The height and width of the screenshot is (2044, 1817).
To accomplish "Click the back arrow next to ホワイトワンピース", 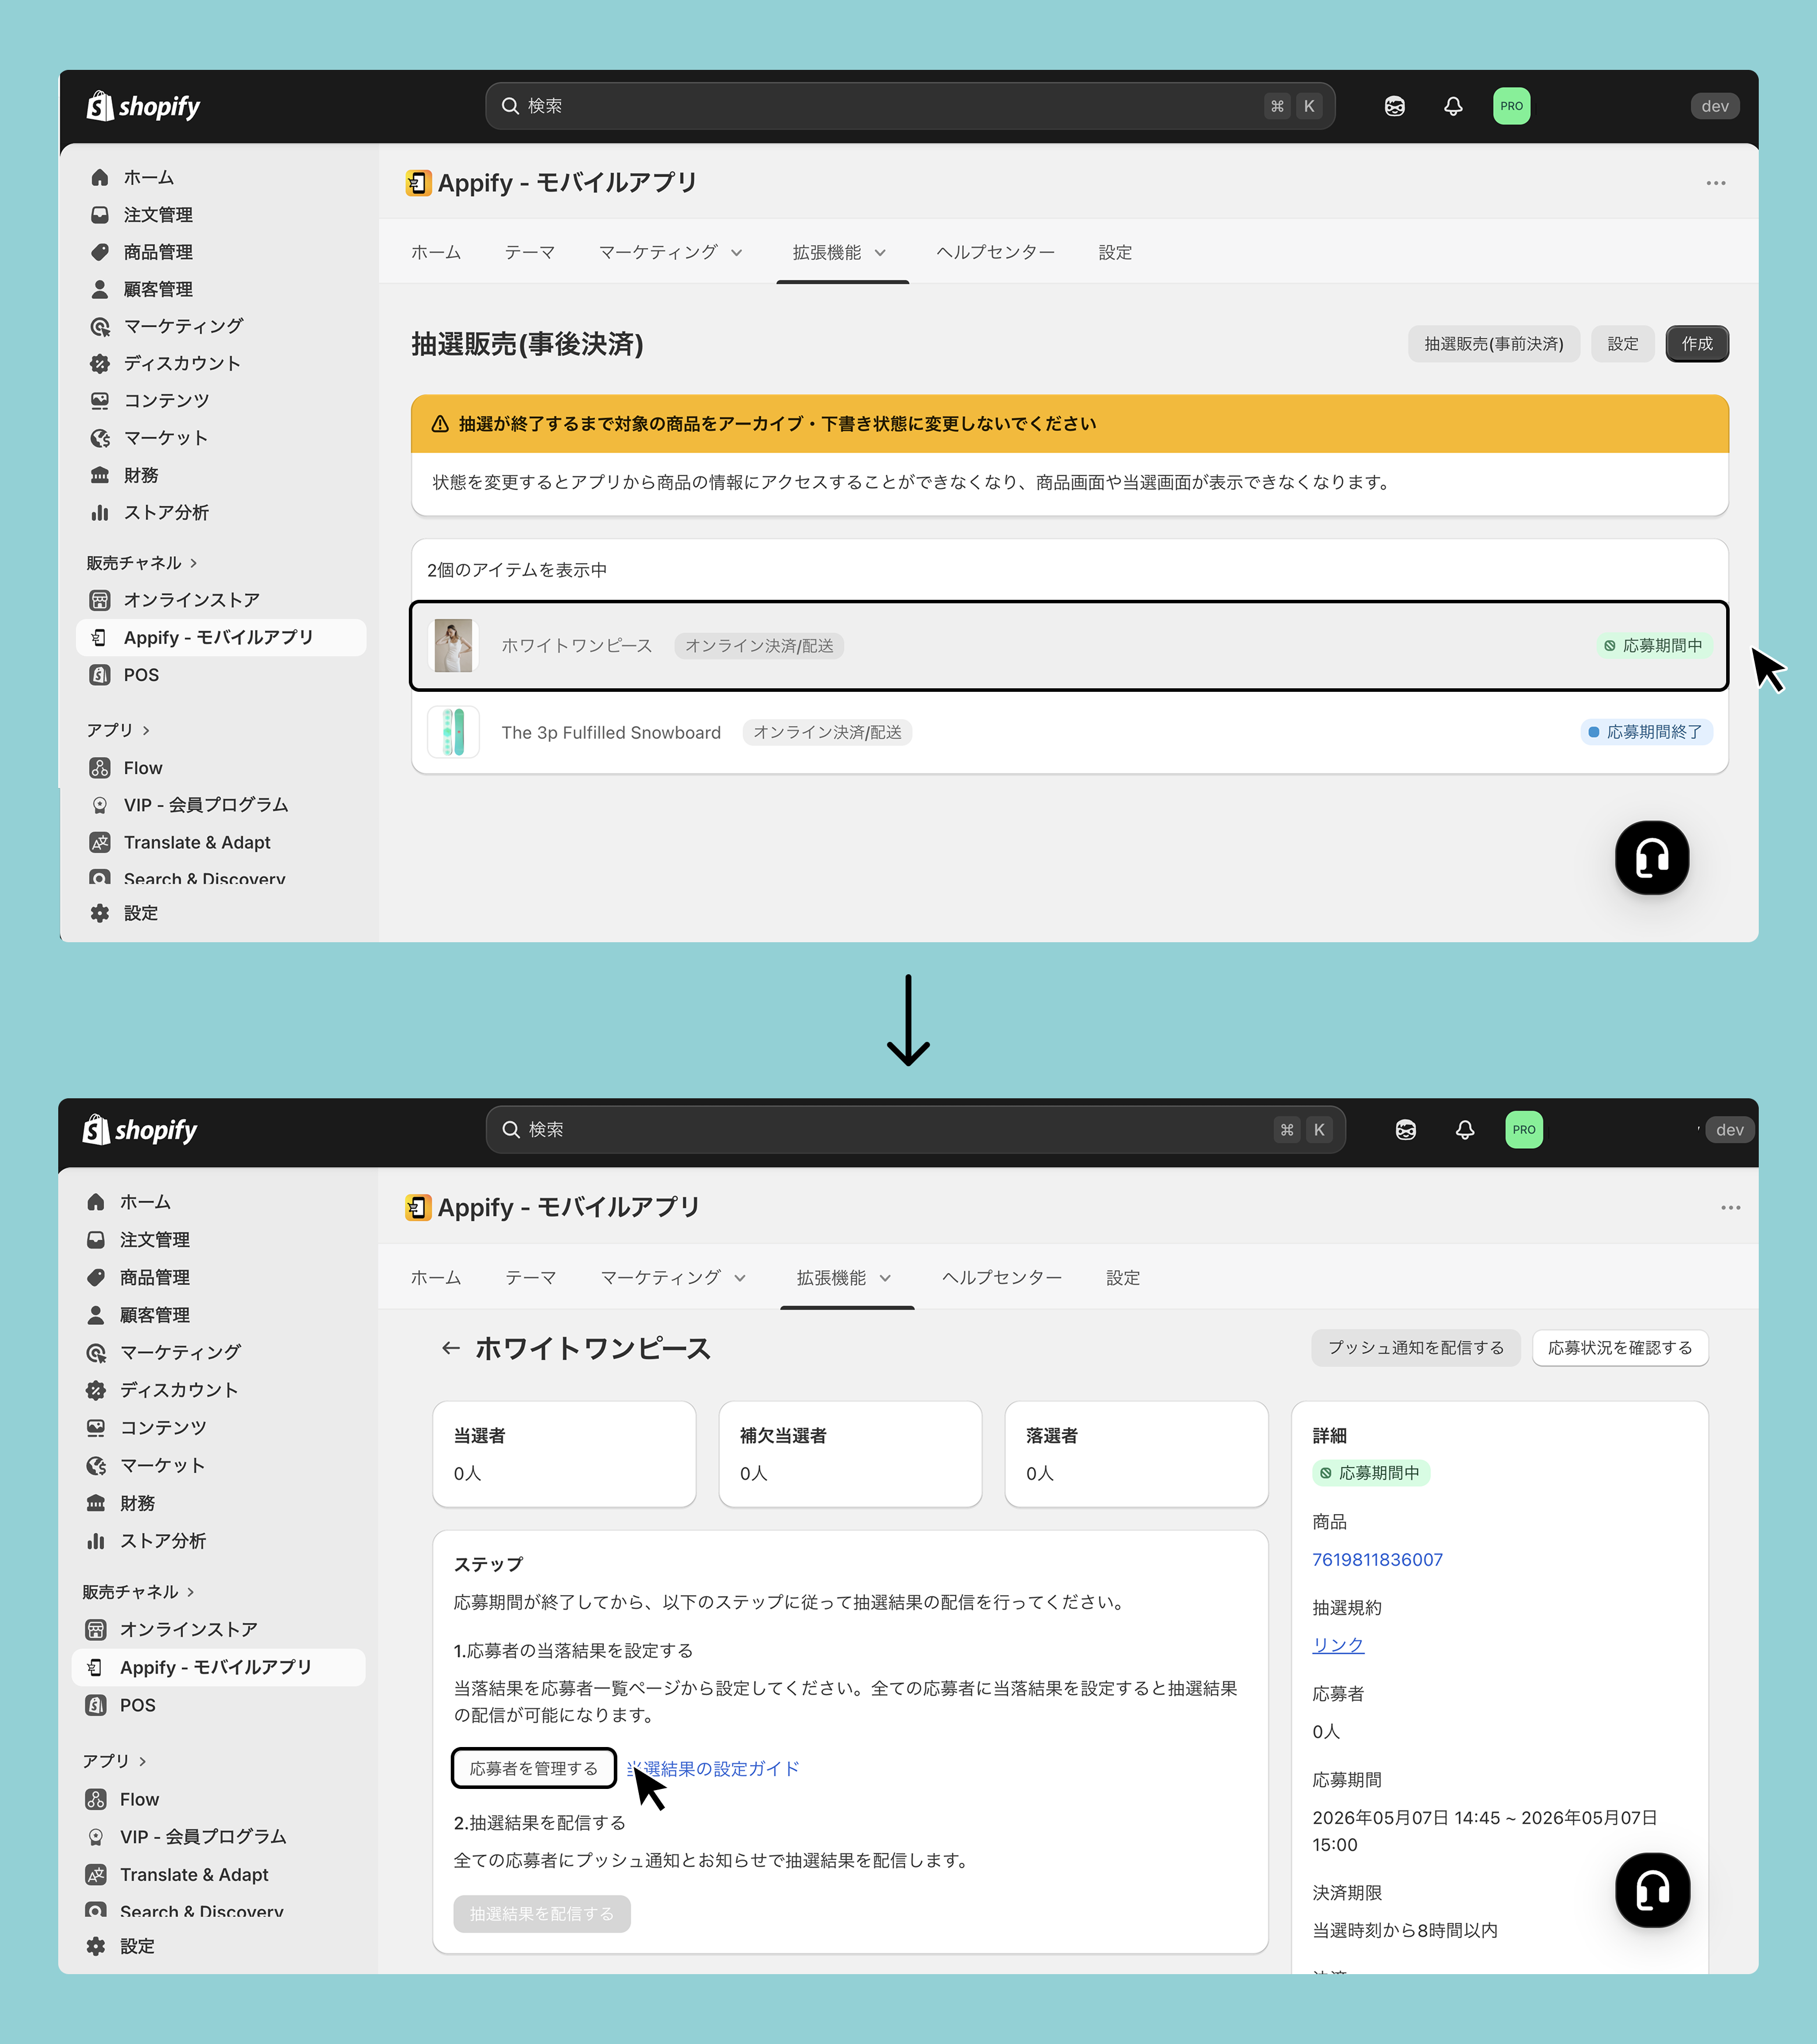I will [x=450, y=1348].
